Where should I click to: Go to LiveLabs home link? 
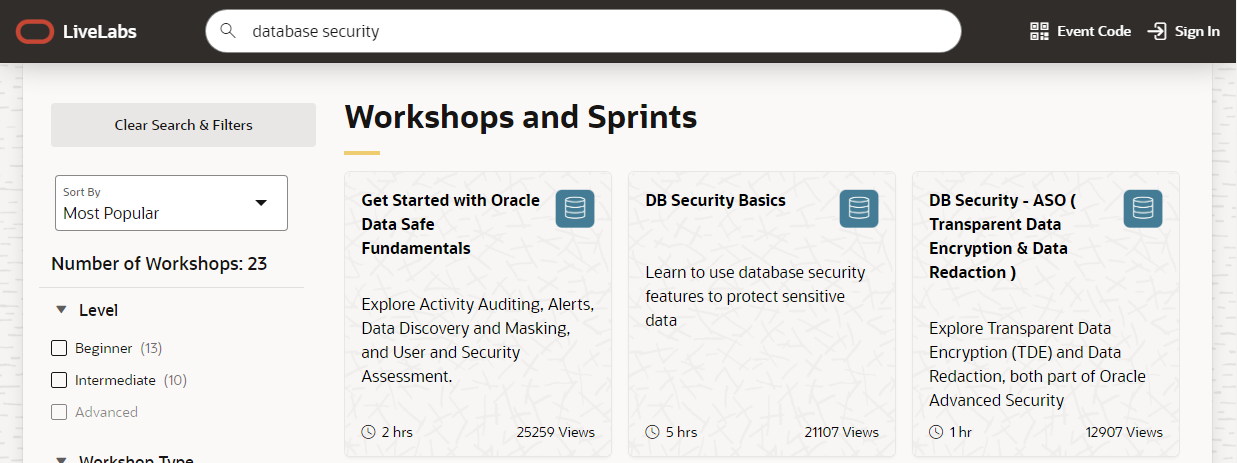pos(77,31)
